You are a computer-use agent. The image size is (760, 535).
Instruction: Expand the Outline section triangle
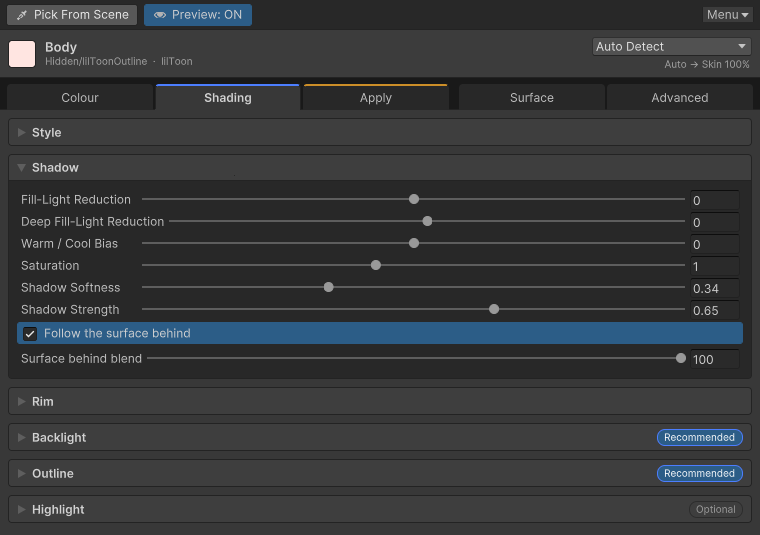click(21, 473)
